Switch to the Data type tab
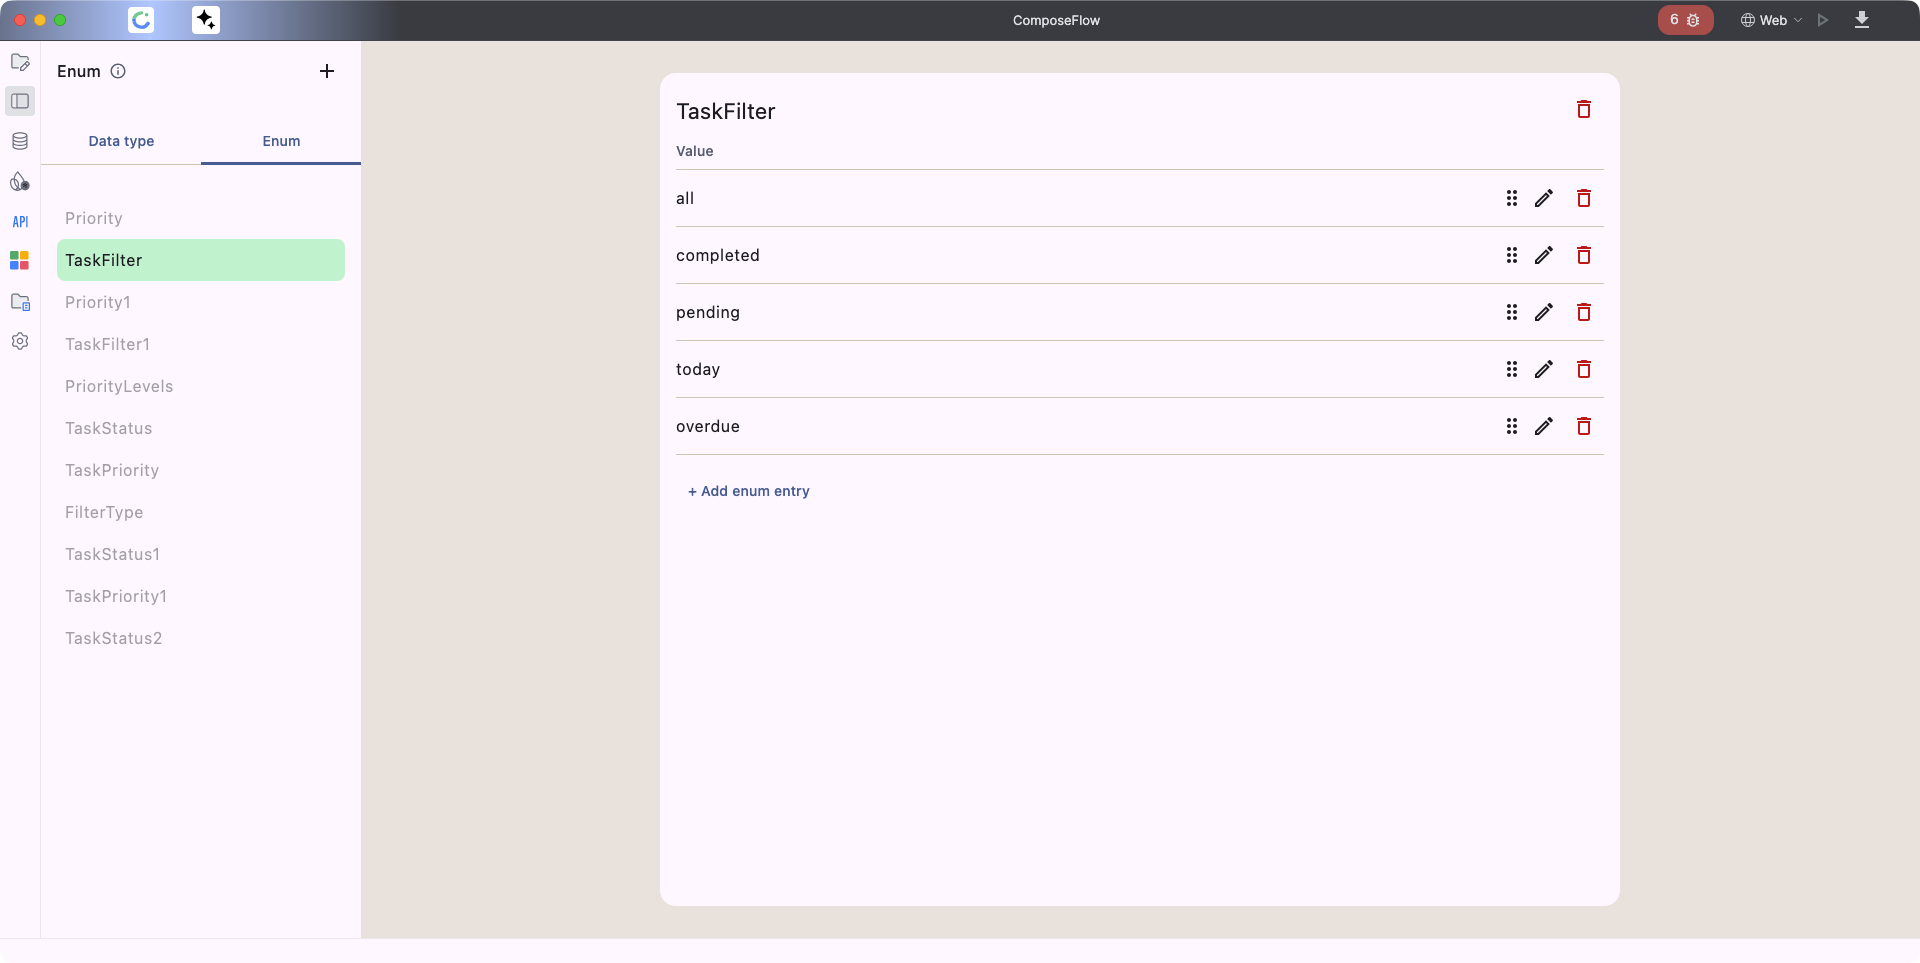 click(121, 141)
